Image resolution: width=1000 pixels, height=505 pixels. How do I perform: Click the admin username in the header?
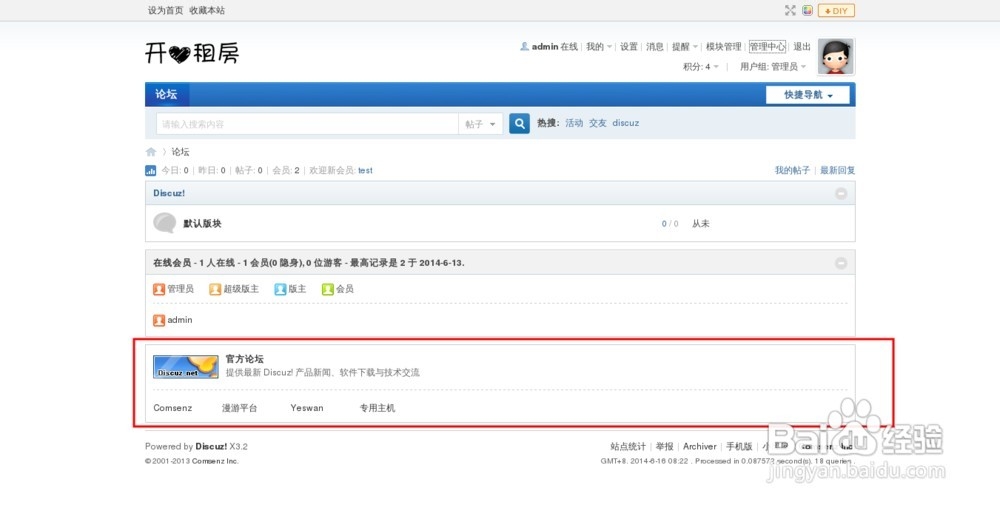click(x=545, y=47)
